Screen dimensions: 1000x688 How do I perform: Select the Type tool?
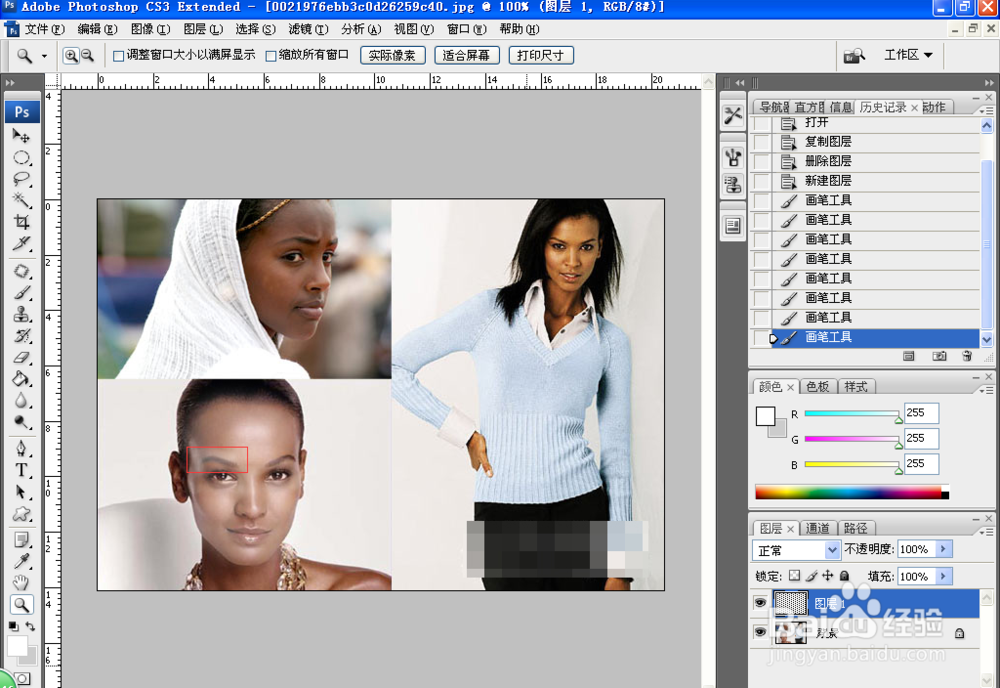[22, 471]
